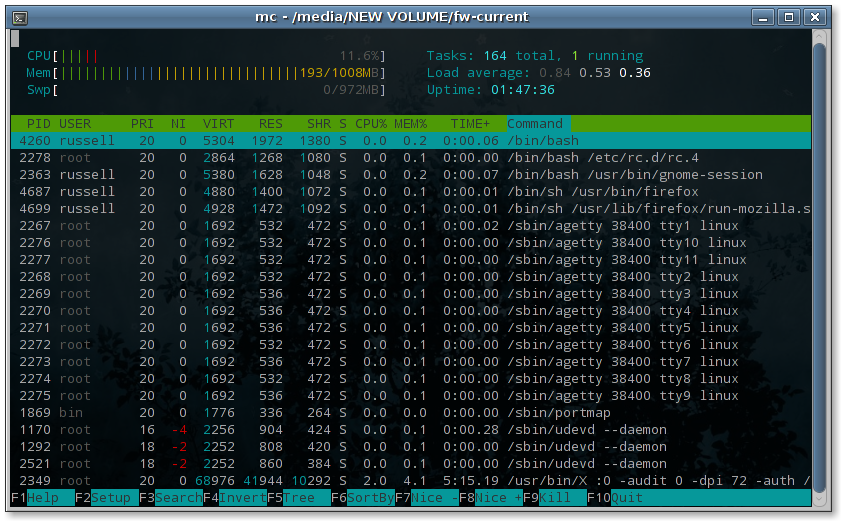This screenshot has width=841, height=521.
Task: Click the window title mc - /media/NEW VOLUME/fw-current
Action: click(392, 17)
